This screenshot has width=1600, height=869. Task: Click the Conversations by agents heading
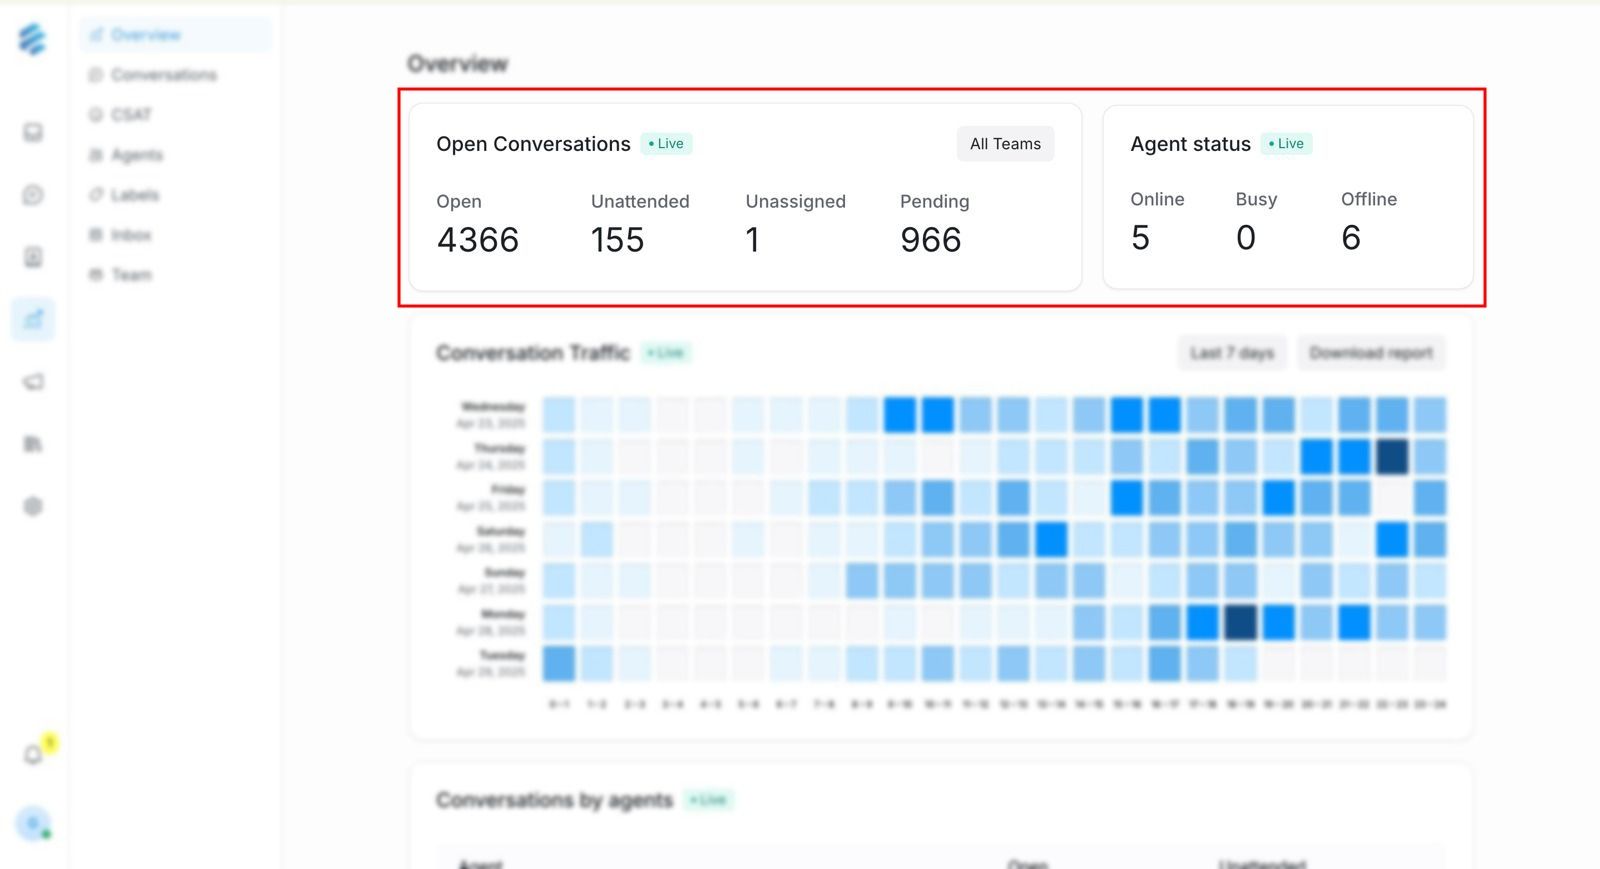(x=554, y=800)
